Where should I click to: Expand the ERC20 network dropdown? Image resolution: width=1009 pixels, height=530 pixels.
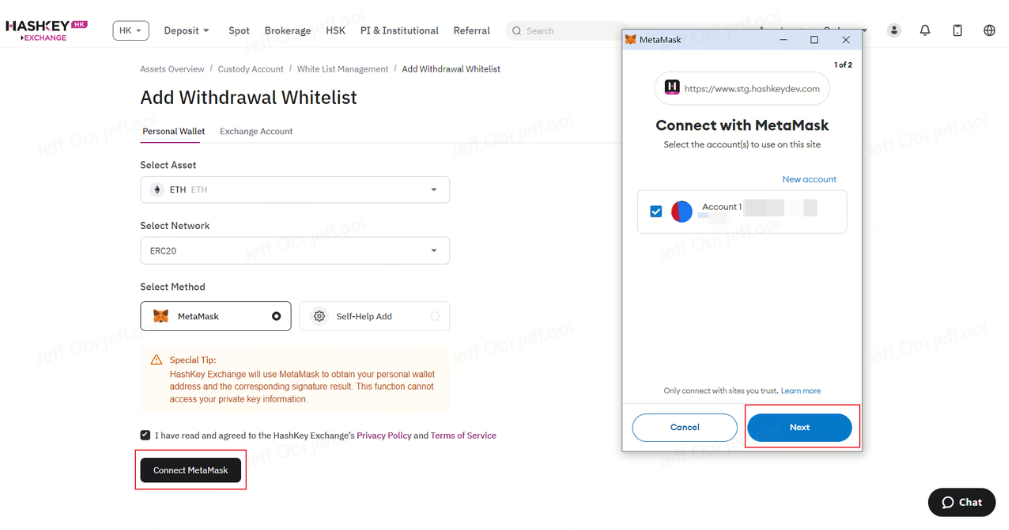[295, 251]
